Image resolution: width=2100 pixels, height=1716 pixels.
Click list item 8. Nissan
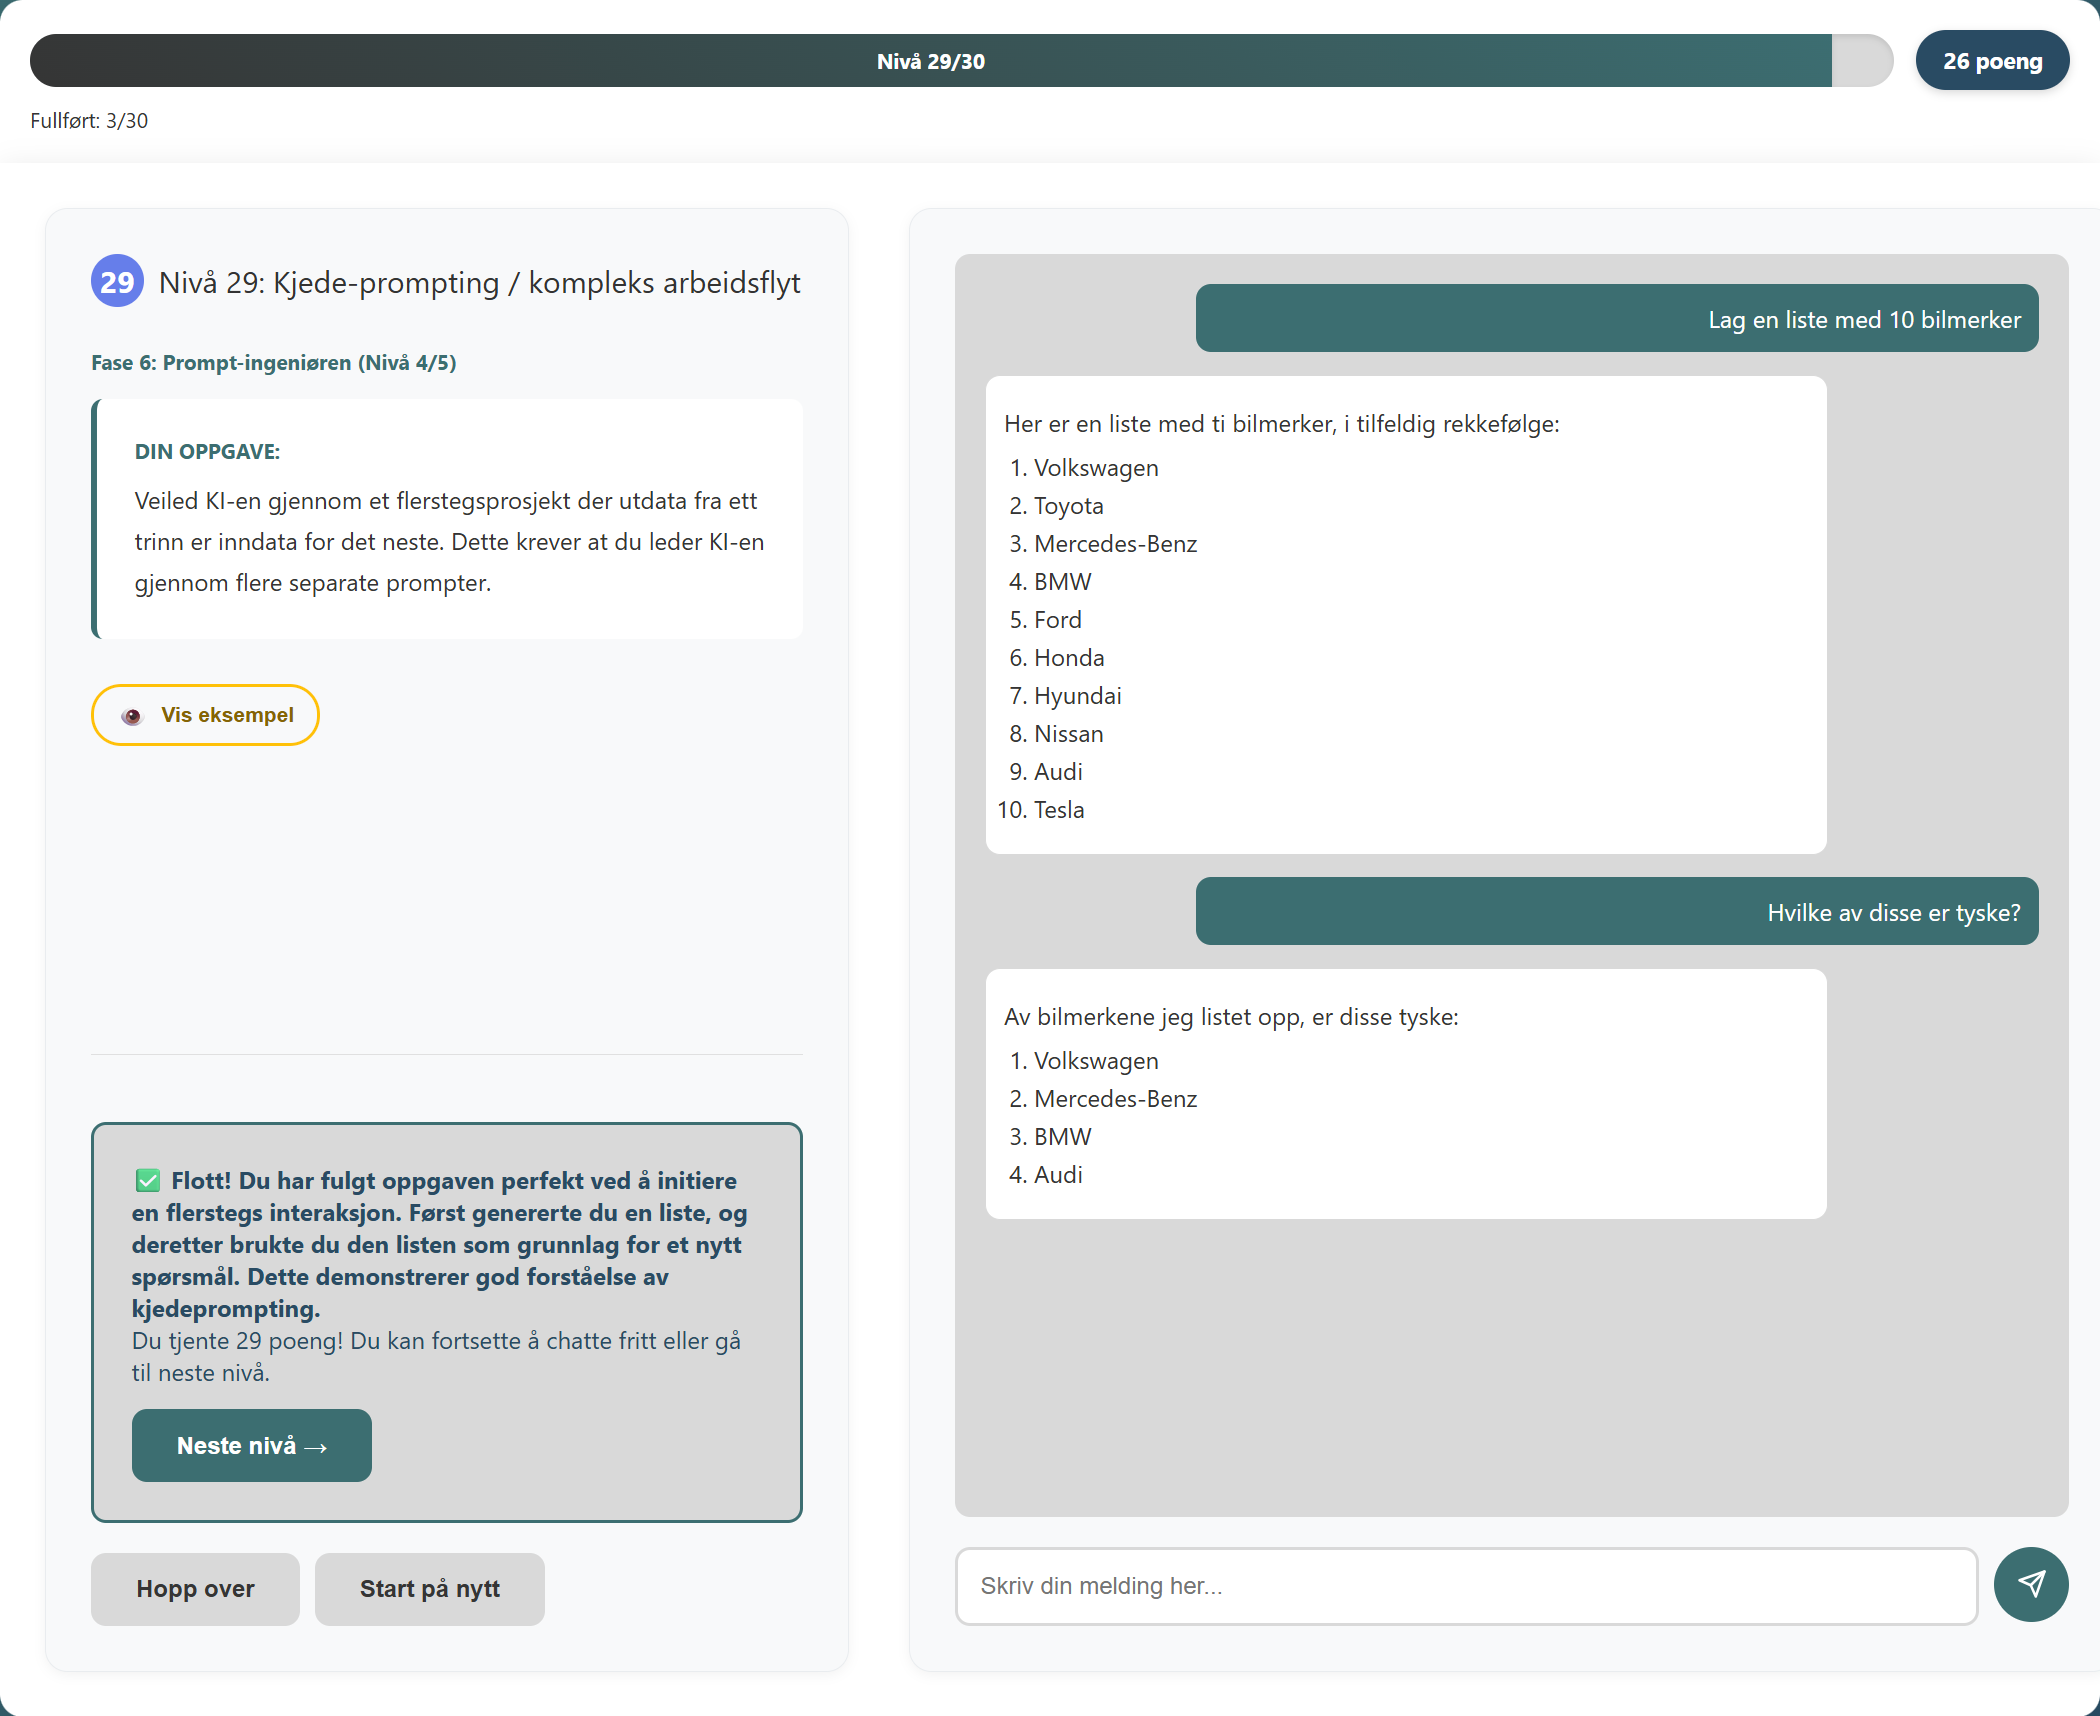(x=1056, y=734)
